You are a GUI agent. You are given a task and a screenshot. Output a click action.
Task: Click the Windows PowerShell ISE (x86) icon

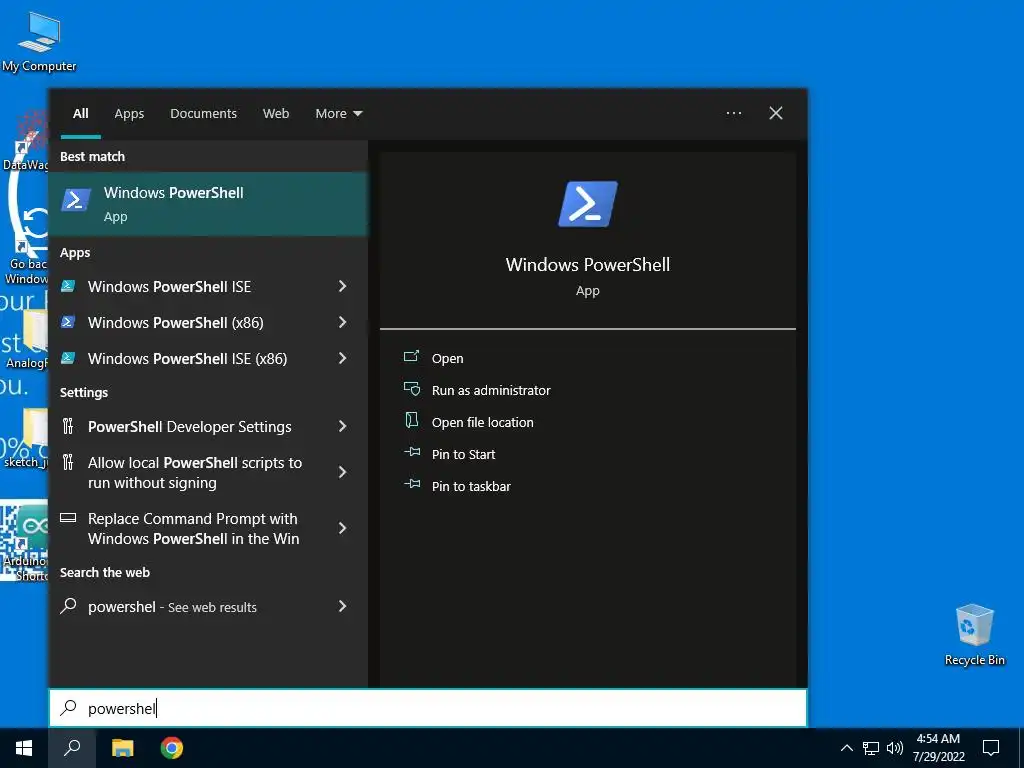coord(68,358)
